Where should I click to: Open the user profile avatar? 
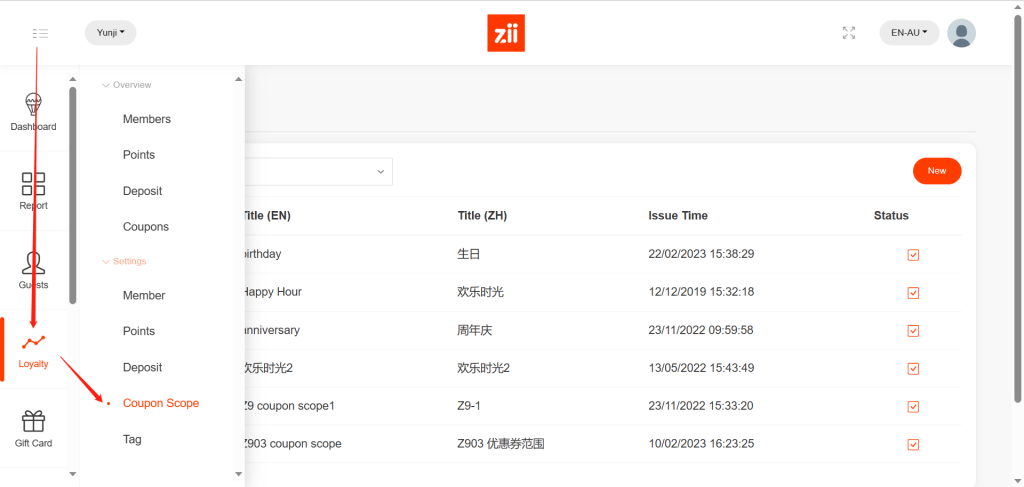(x=961, y=33)
